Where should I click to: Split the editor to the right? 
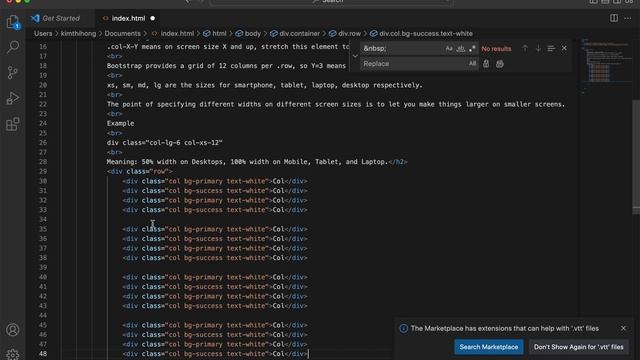pos(614,18)
